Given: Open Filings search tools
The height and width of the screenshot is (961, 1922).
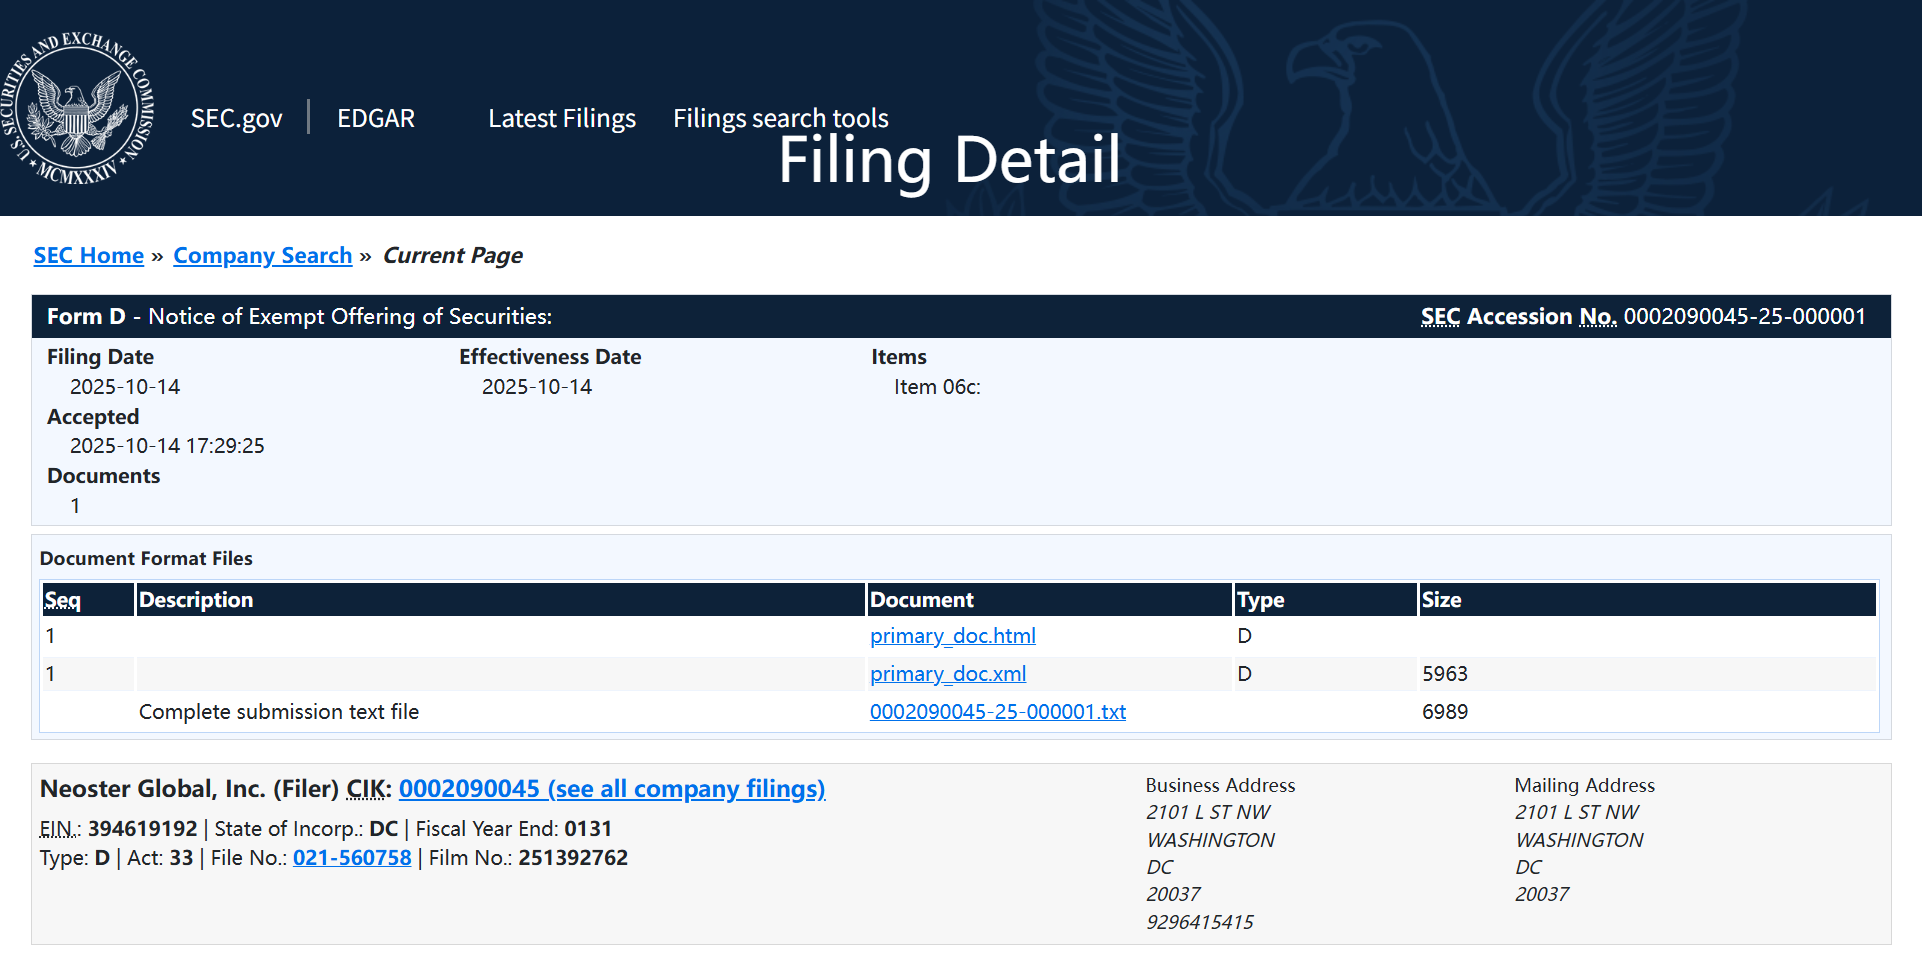Looking at the screenshot, I should pos(781,118).
